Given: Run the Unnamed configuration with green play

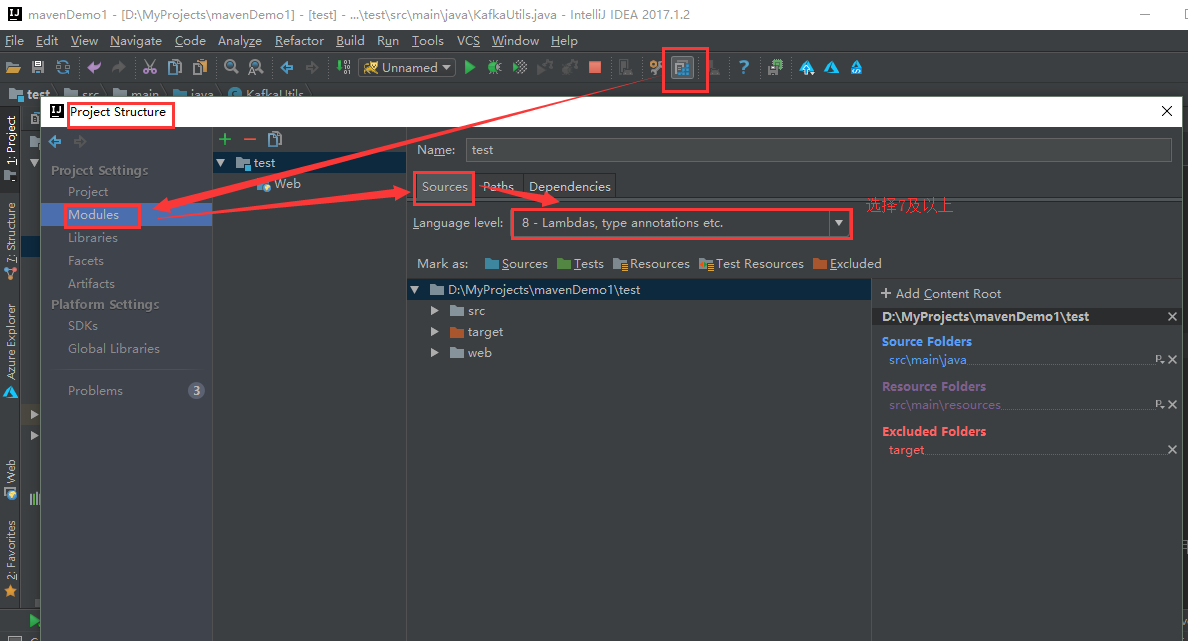Looking at the screenshot, I should tap(470, 67).
